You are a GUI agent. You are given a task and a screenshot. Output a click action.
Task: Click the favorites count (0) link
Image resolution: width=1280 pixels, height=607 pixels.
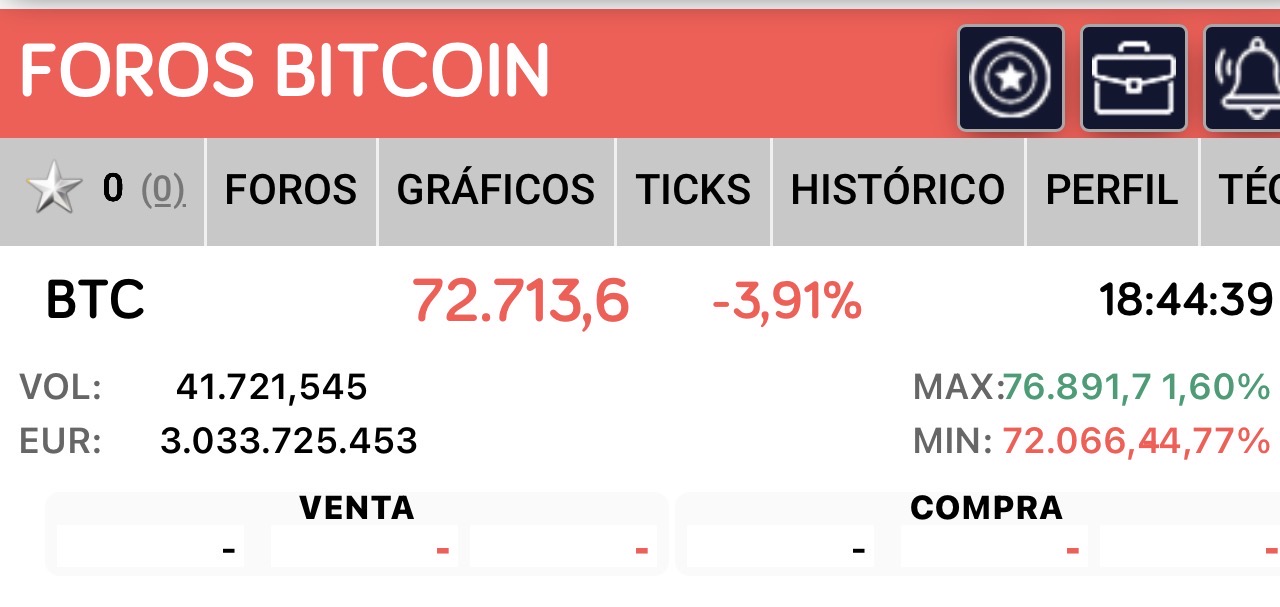[x=162, y=189]
